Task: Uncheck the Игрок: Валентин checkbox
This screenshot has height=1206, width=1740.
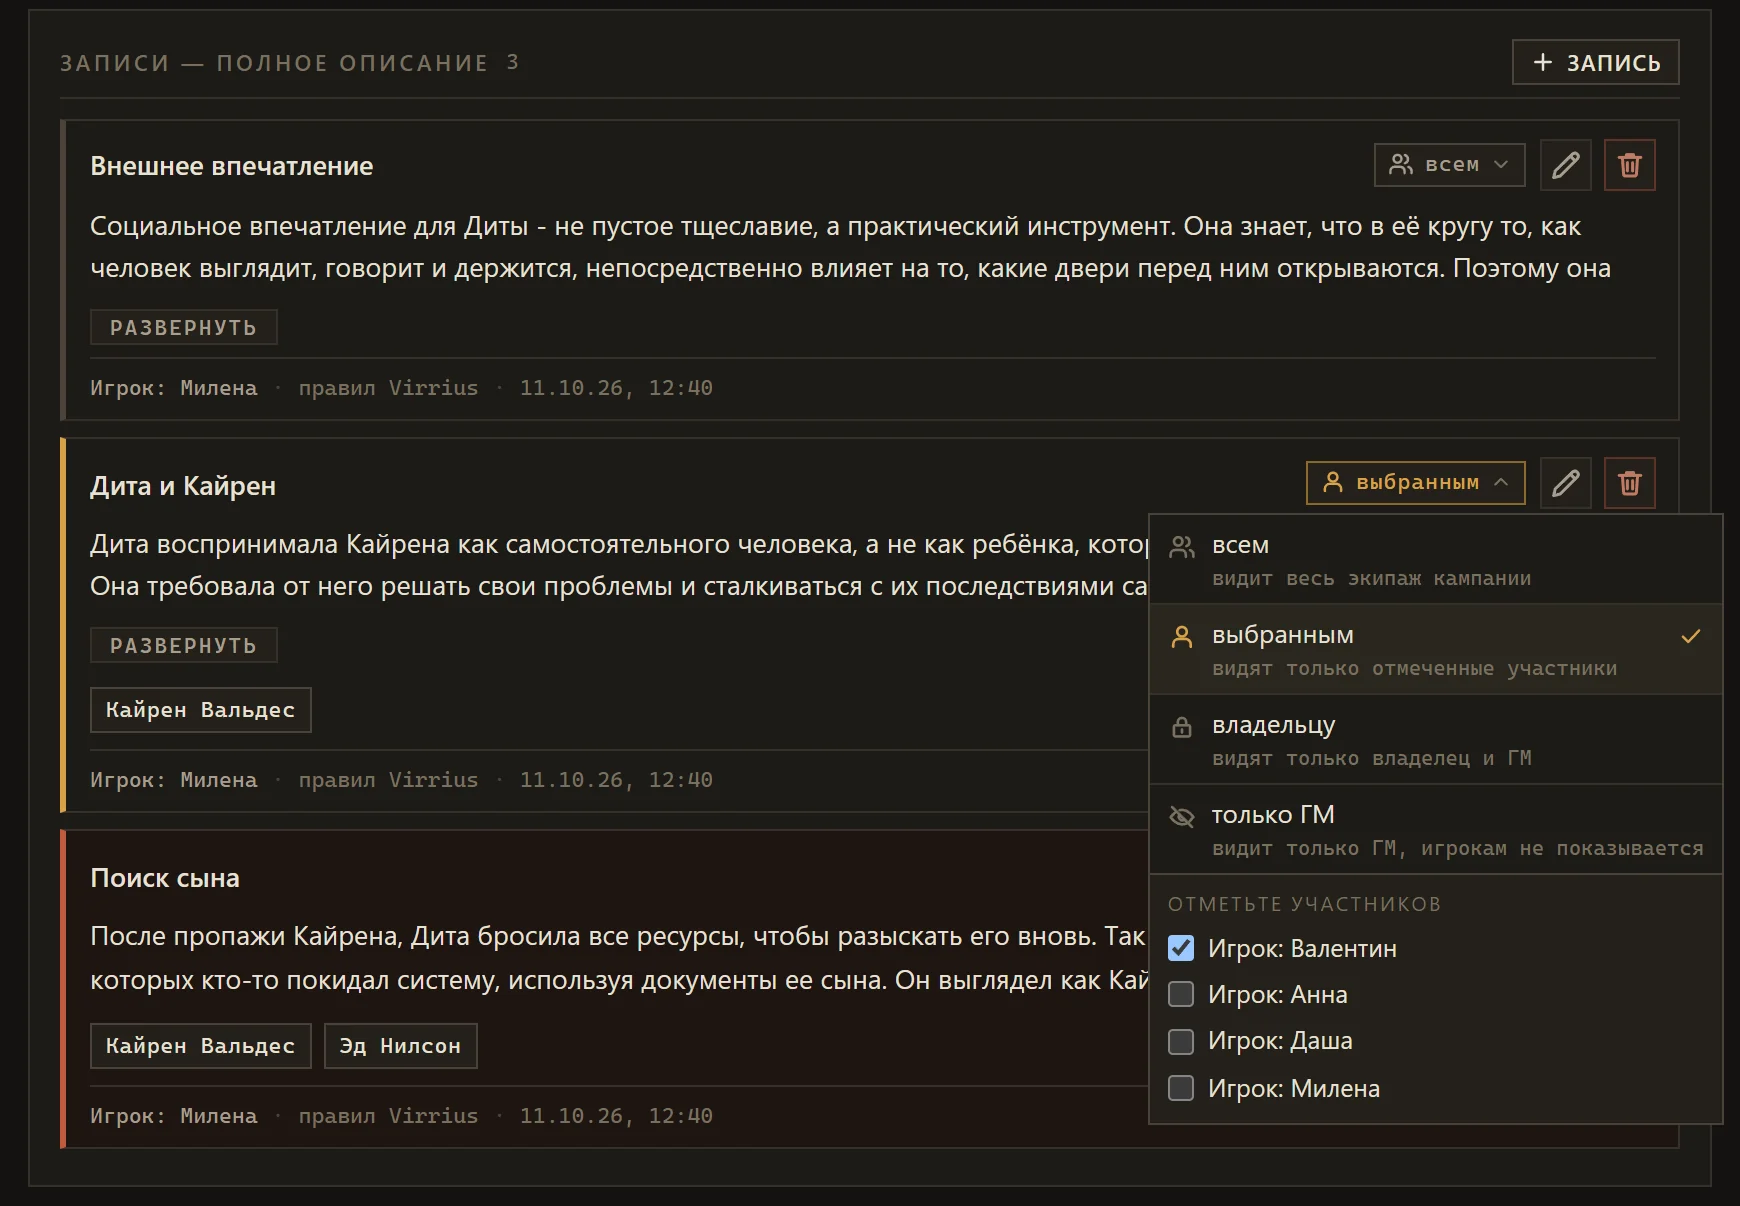Action: point(1181,948)
